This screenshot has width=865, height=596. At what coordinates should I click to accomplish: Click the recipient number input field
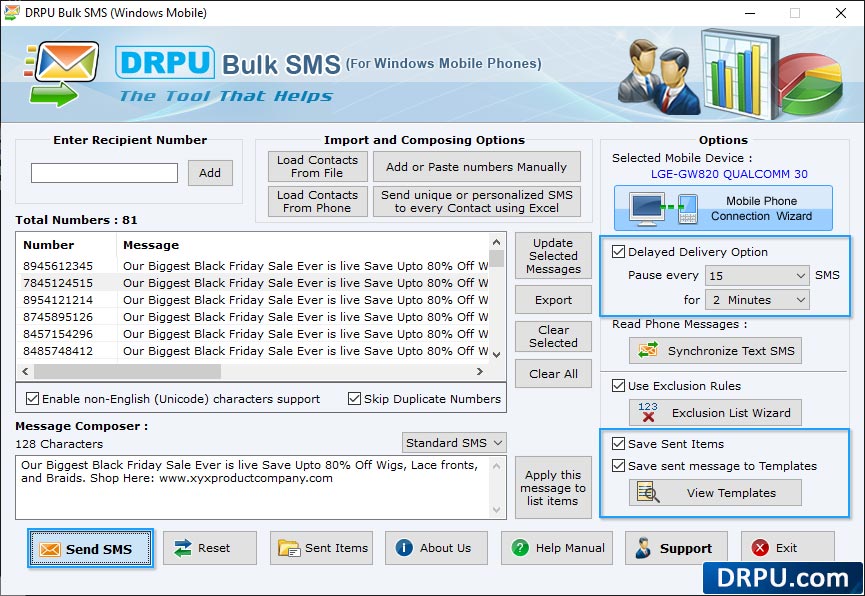(104, 173)
